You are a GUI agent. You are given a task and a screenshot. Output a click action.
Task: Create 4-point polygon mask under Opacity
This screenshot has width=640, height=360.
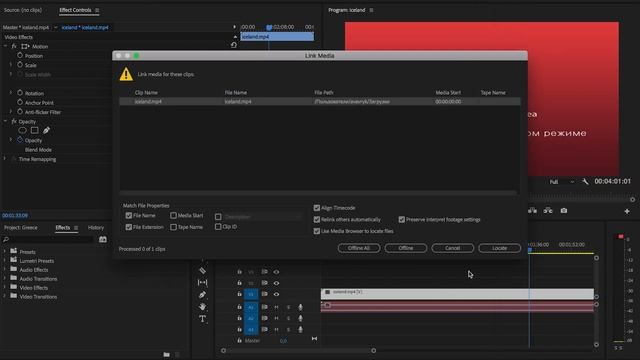[x=35, y=130]
